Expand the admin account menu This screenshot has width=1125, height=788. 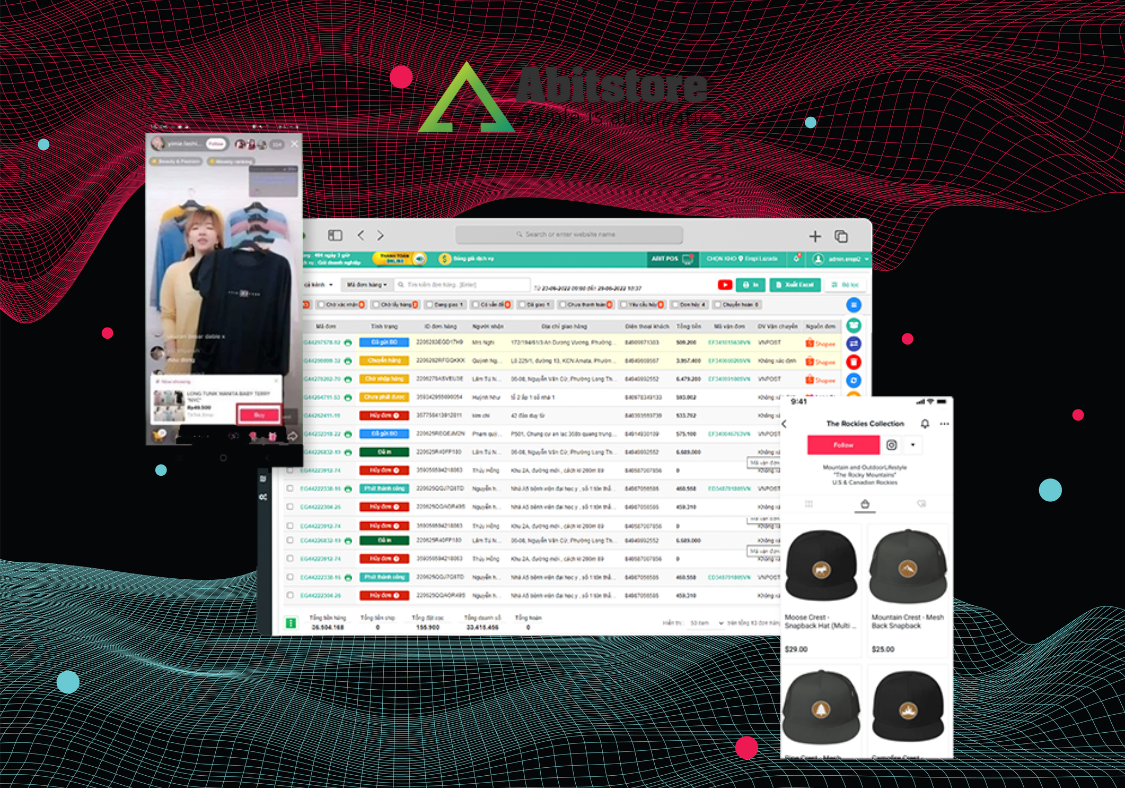pyautogui.click(x=840, y=258)
